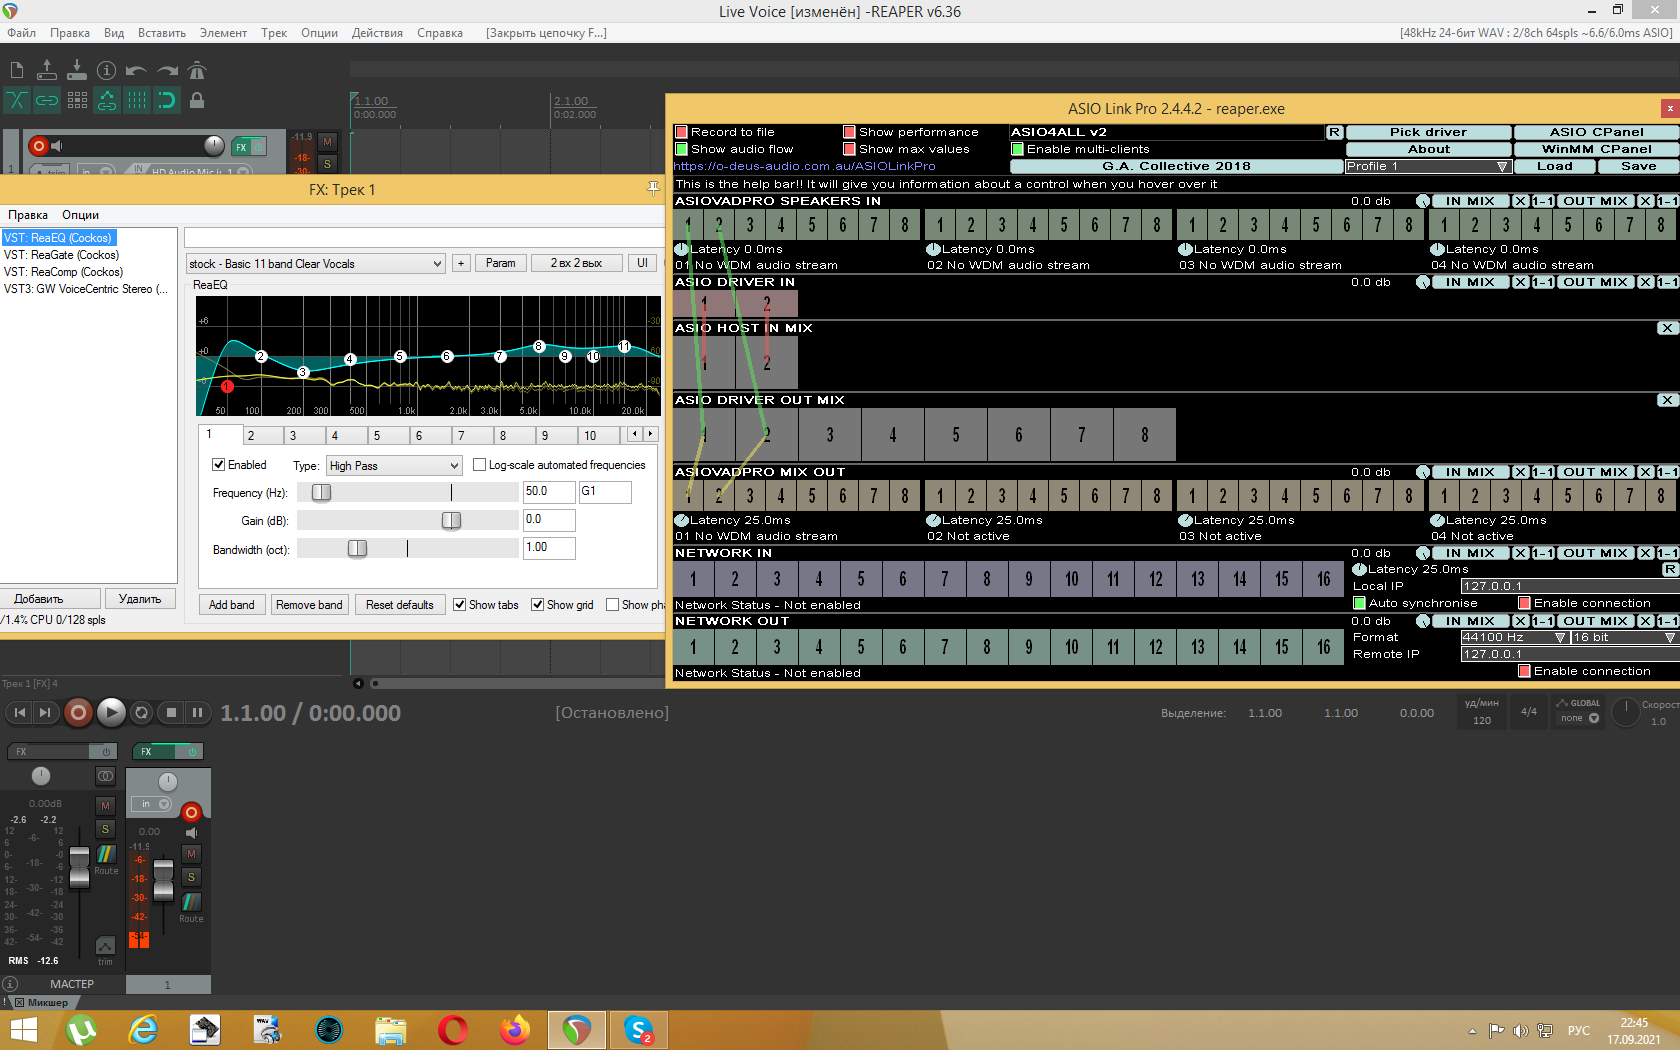
Task: Open the Трек menu
Action: pyautogui.click(x=274, y=33)
